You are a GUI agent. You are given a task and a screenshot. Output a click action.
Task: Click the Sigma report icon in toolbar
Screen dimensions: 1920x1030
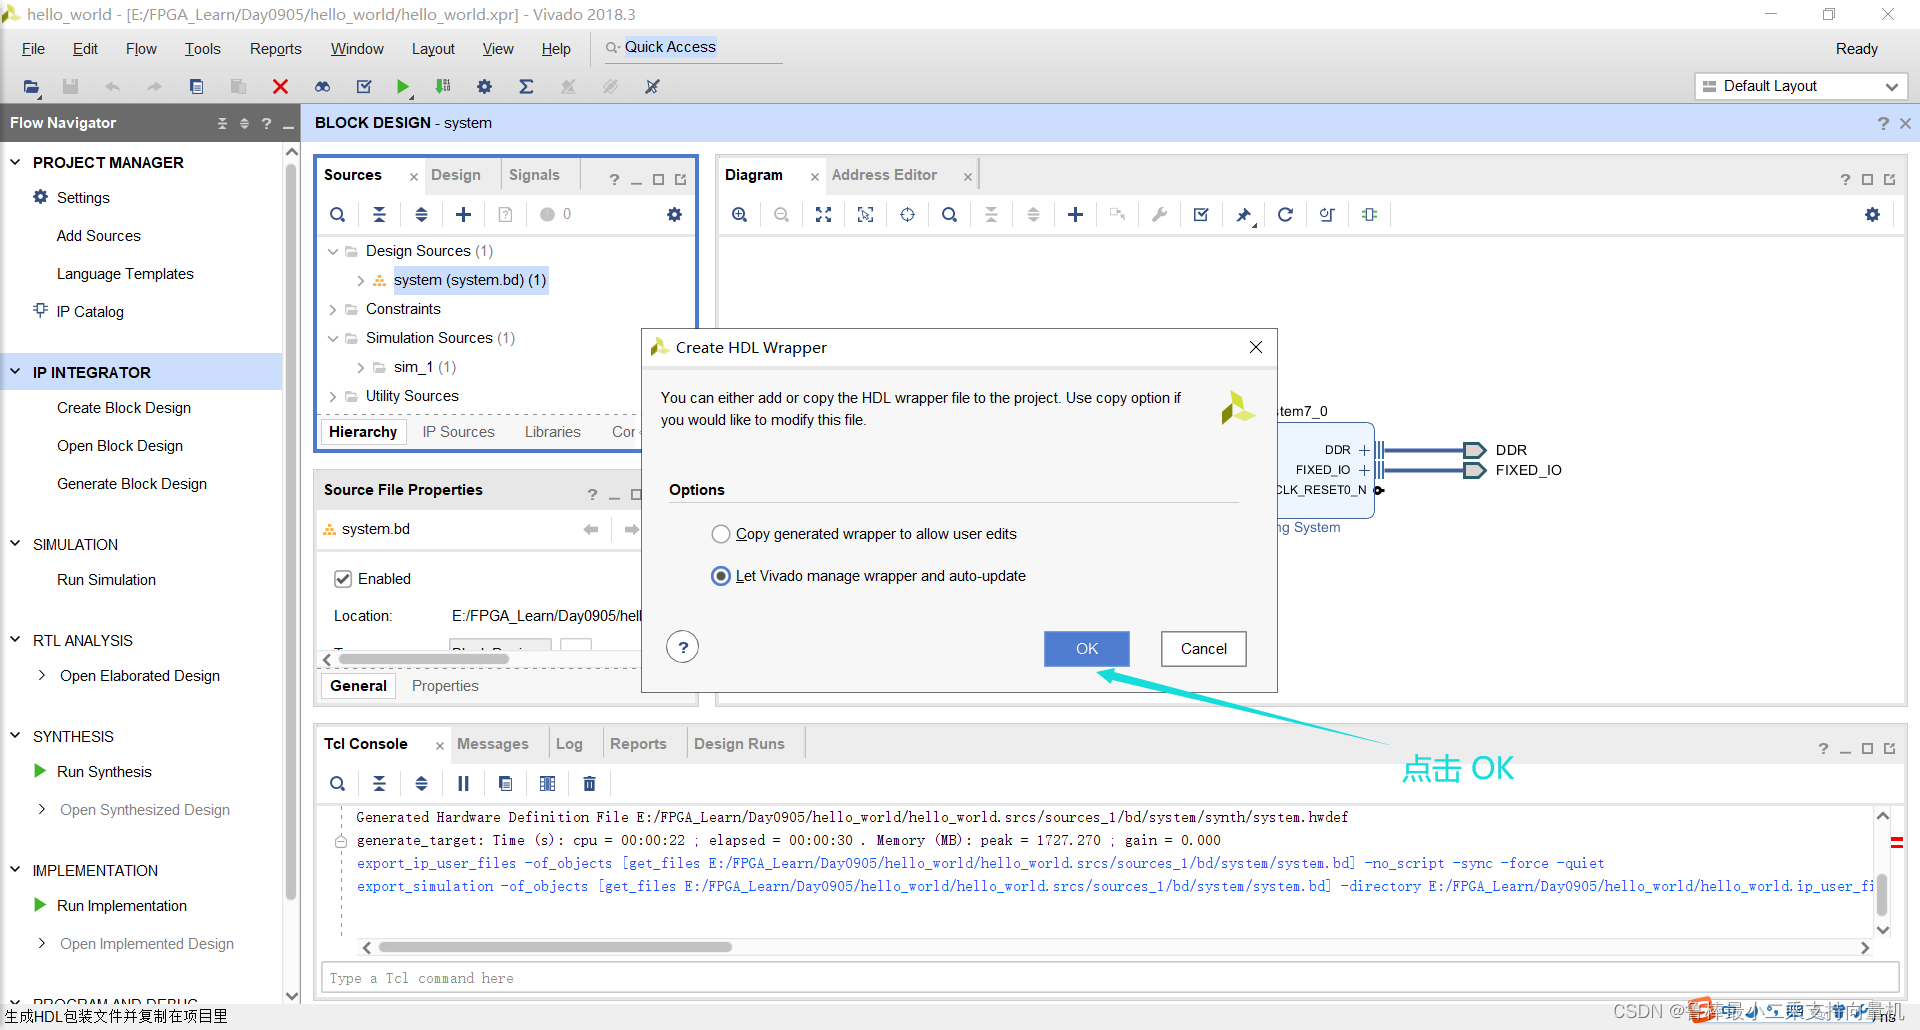[x=526, y=87]
